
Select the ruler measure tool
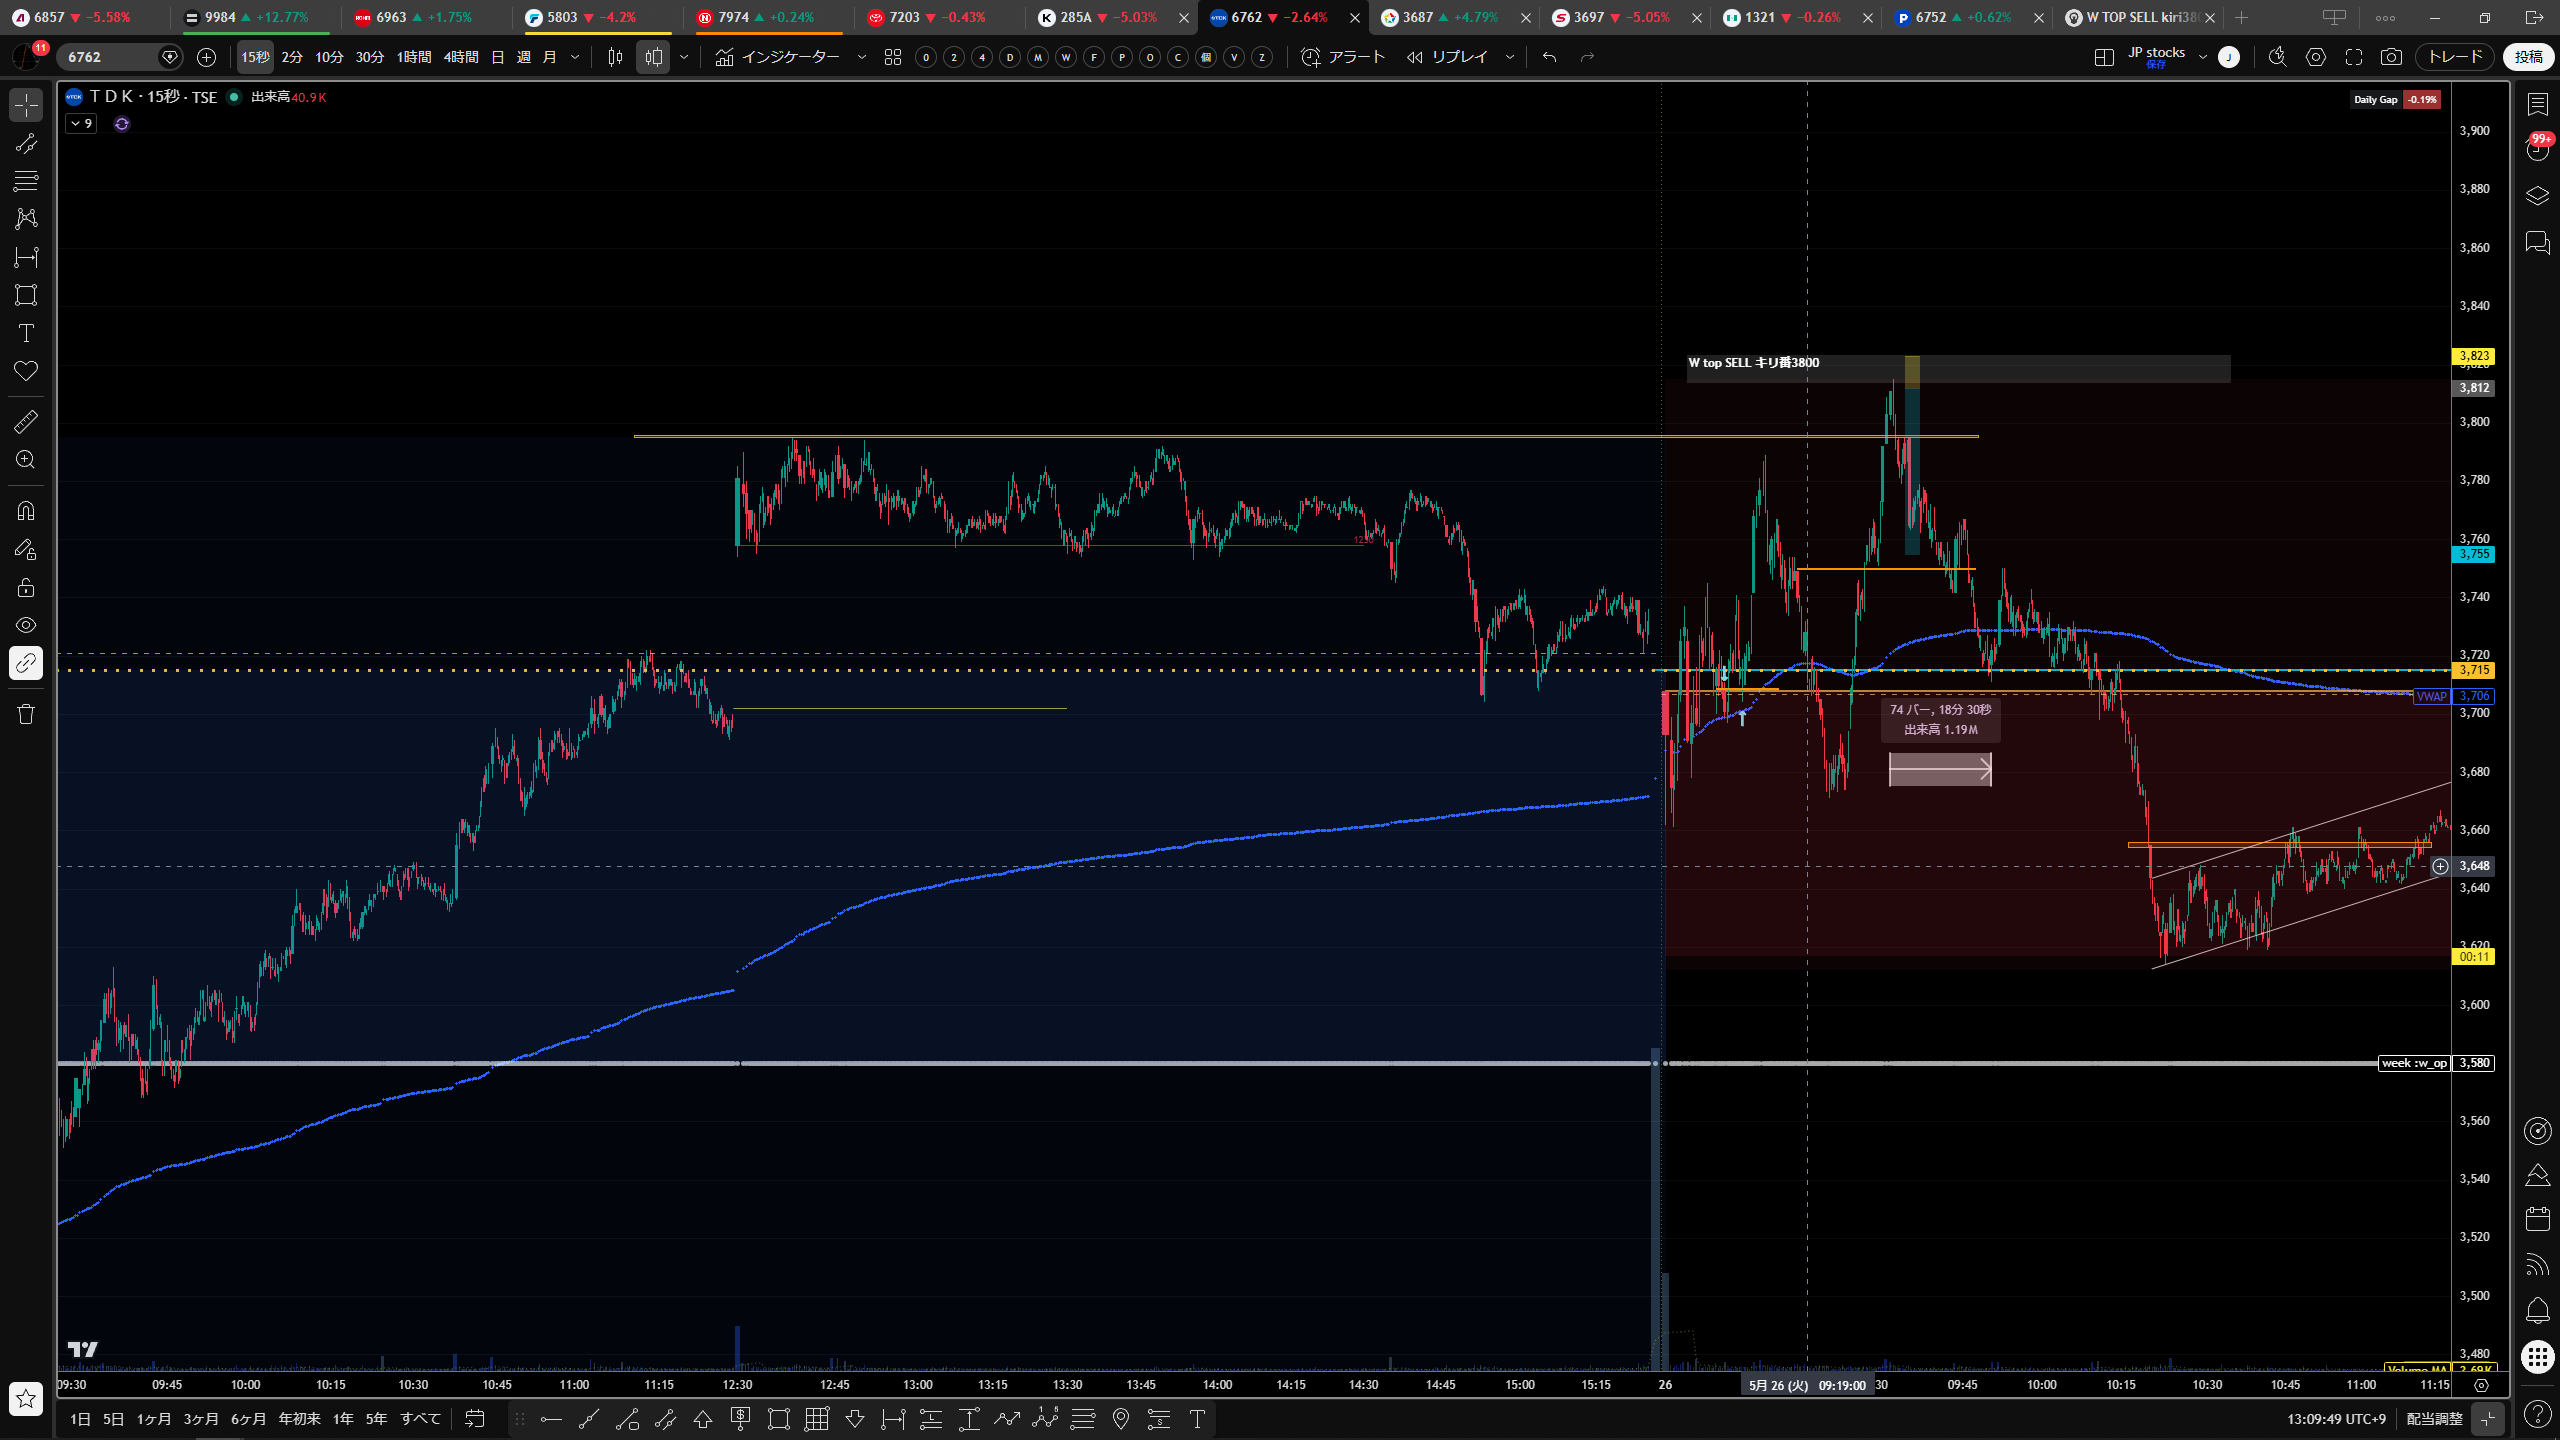[26, 422]
